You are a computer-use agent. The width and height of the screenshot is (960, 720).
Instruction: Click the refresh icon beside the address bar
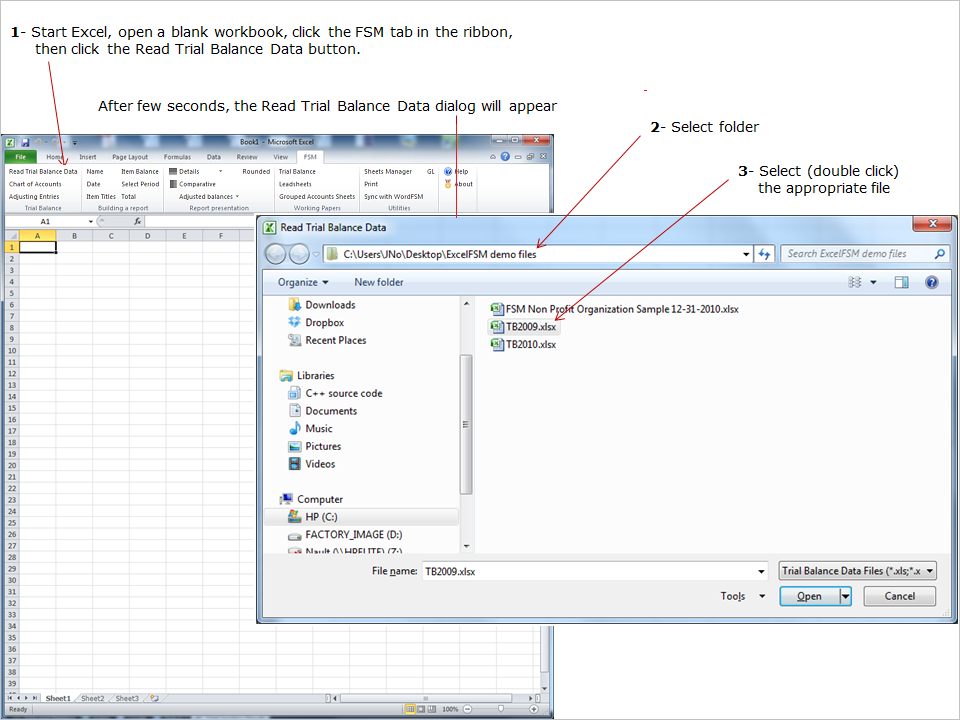point(765,254)
